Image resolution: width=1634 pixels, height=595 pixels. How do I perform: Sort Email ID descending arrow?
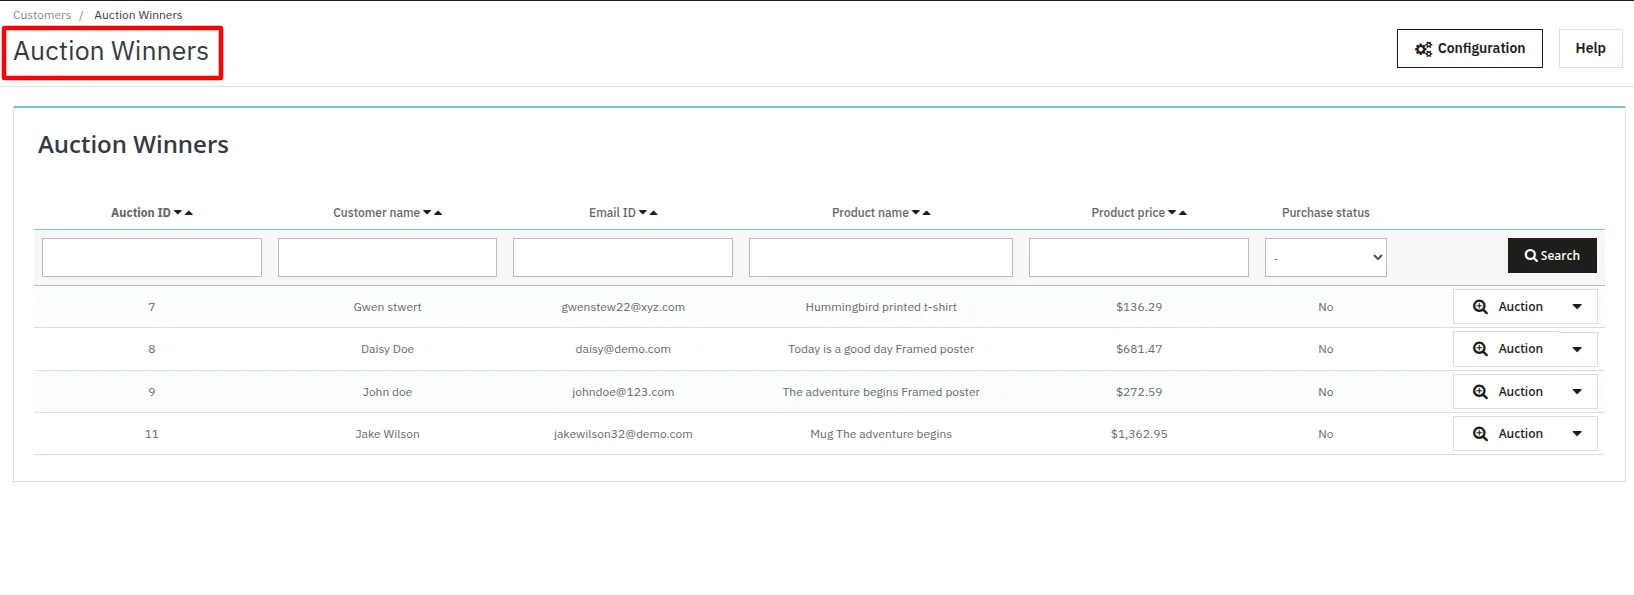643,212
